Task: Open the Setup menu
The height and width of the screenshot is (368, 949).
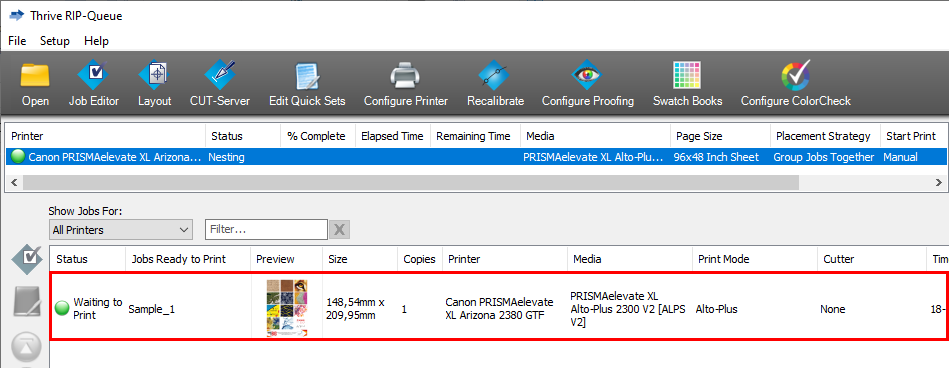Action: pos(54,41)
